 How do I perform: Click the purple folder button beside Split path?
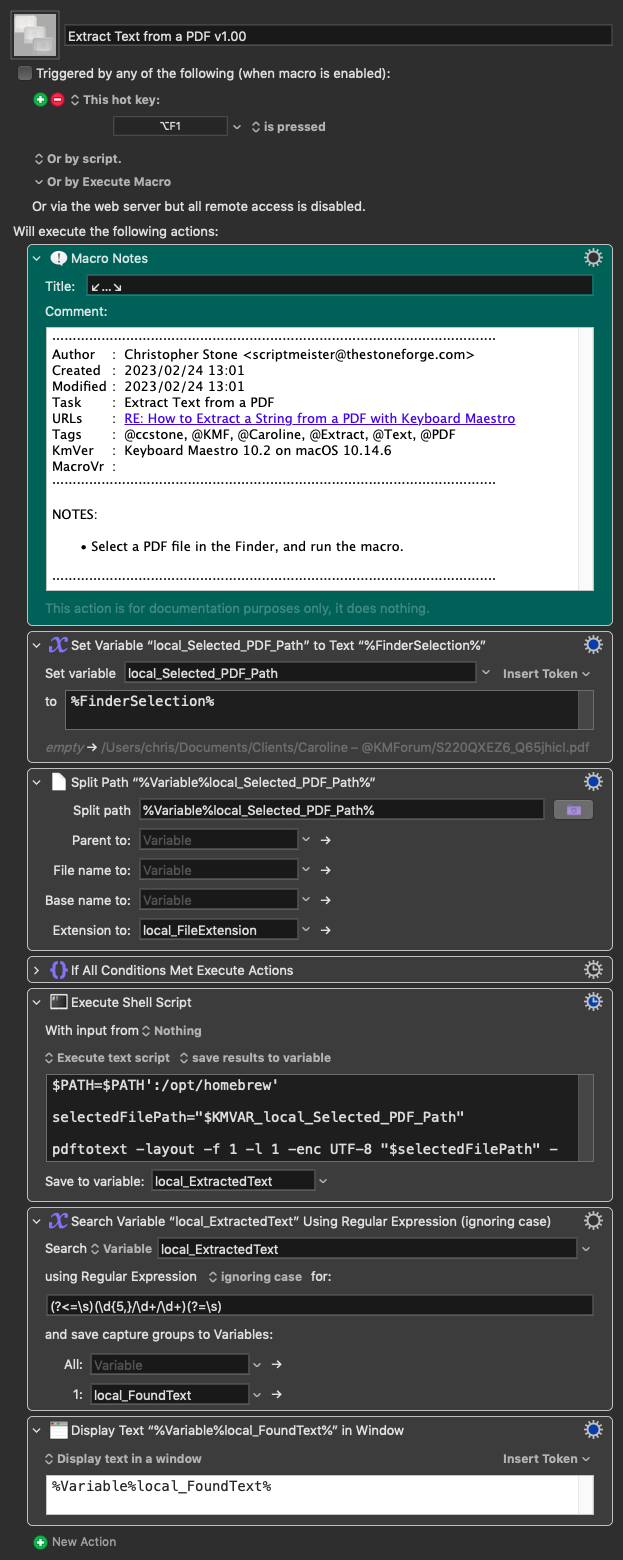coord(573,809)
